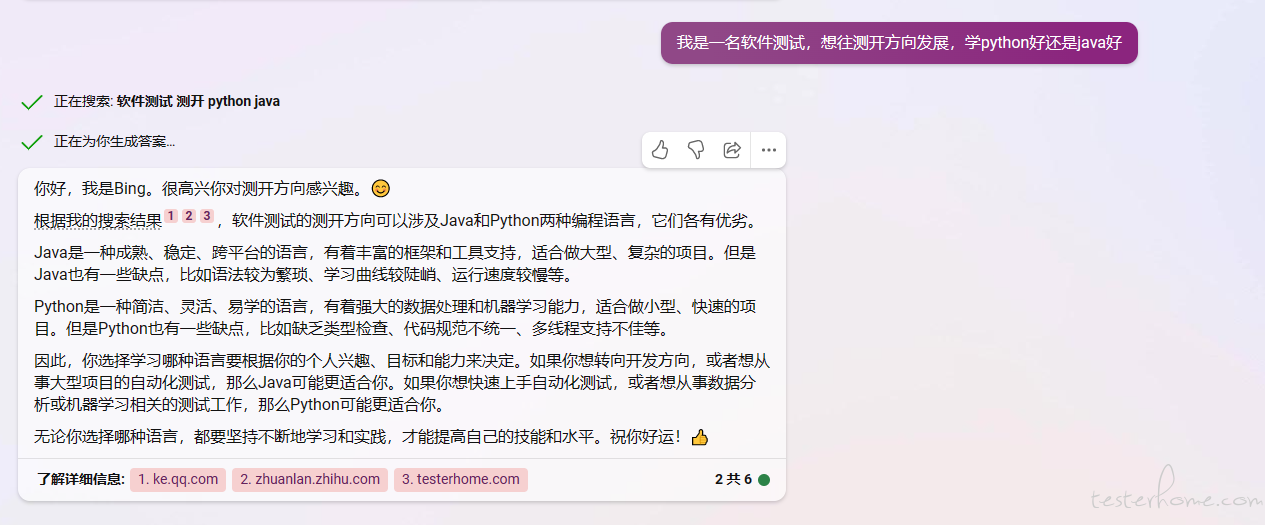Click the thumbs down dislike icon
This screenshot has width=1265, height=525.
(x=696, y=150)
